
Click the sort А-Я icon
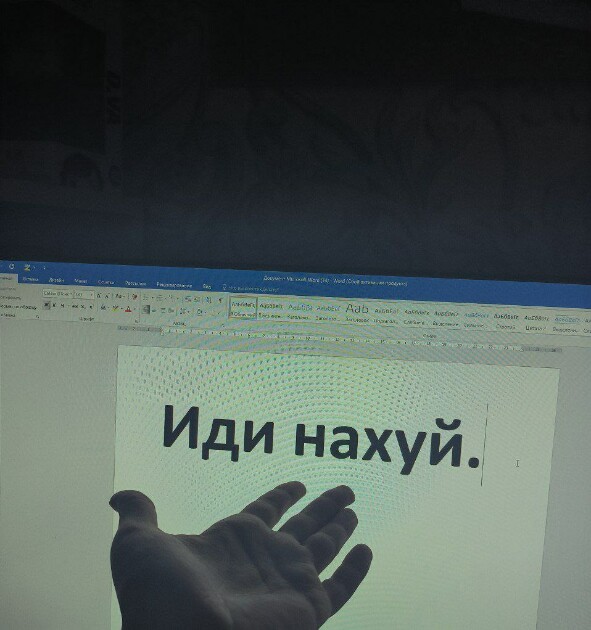pyautogui.click(x=208, y=300)
